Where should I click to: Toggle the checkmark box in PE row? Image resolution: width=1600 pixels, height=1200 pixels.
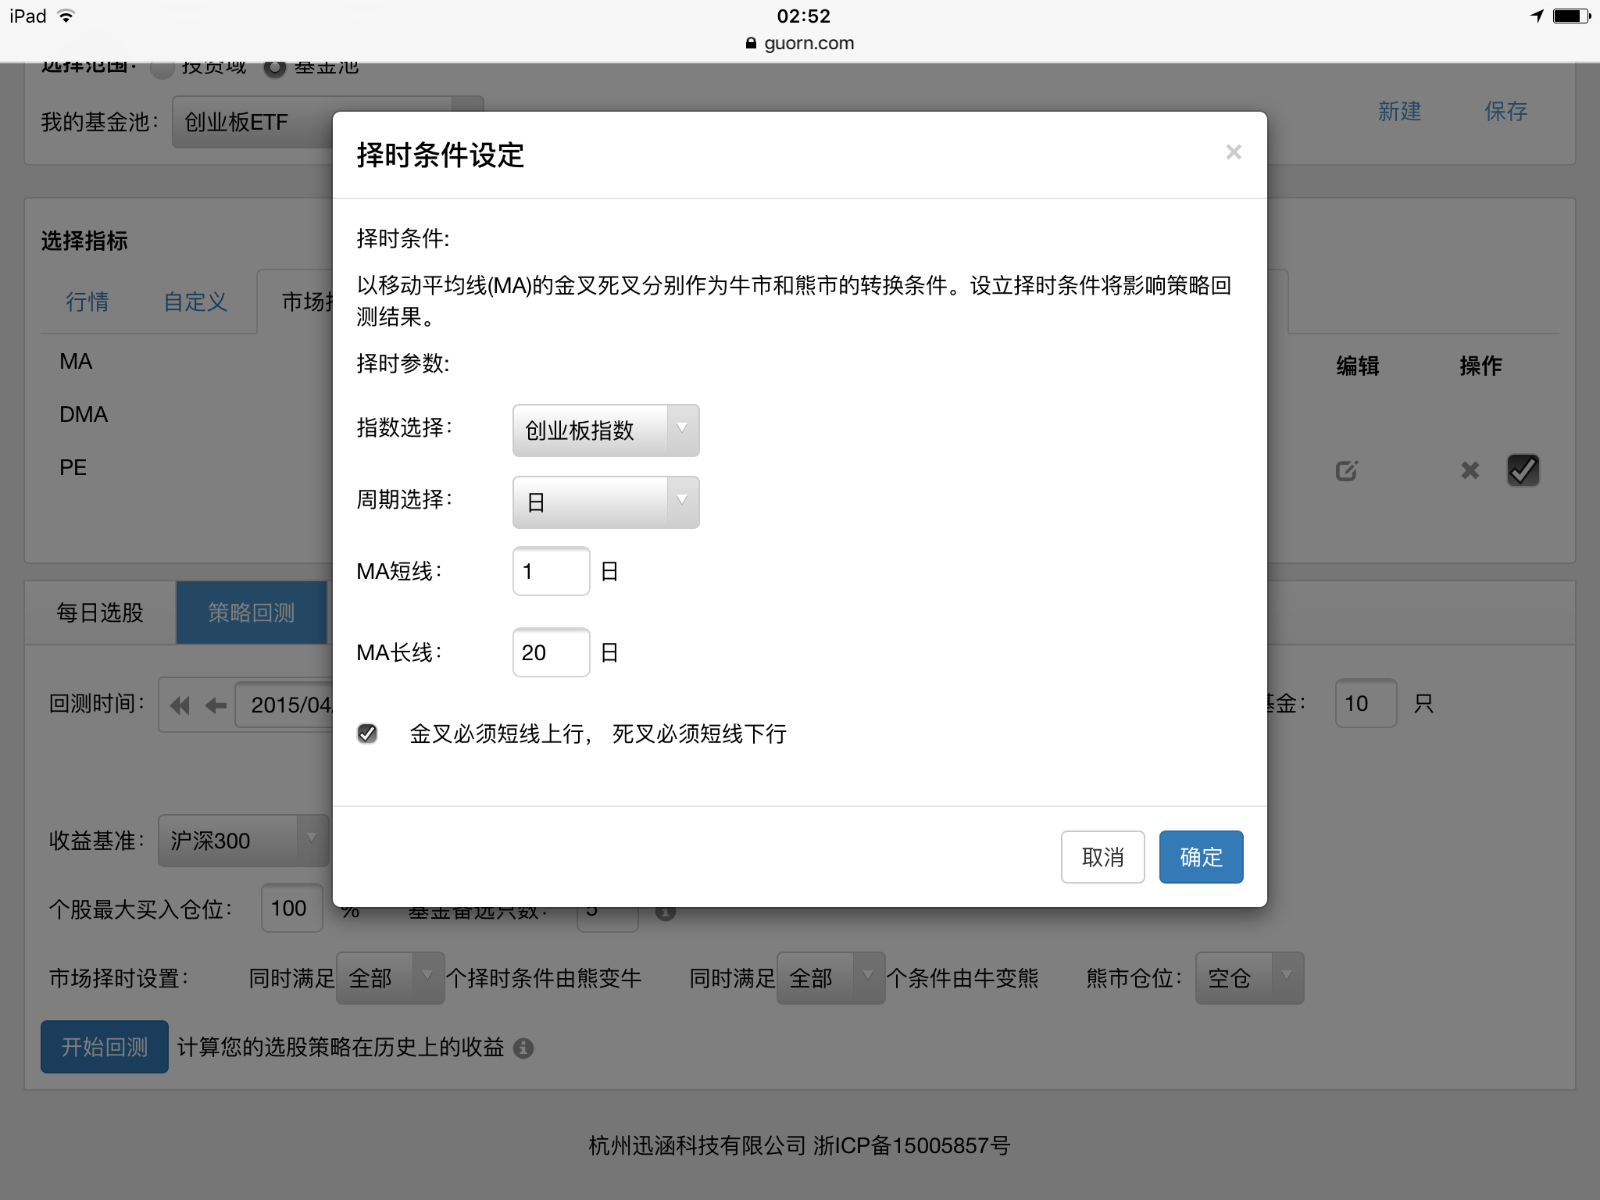[1523, 470]
